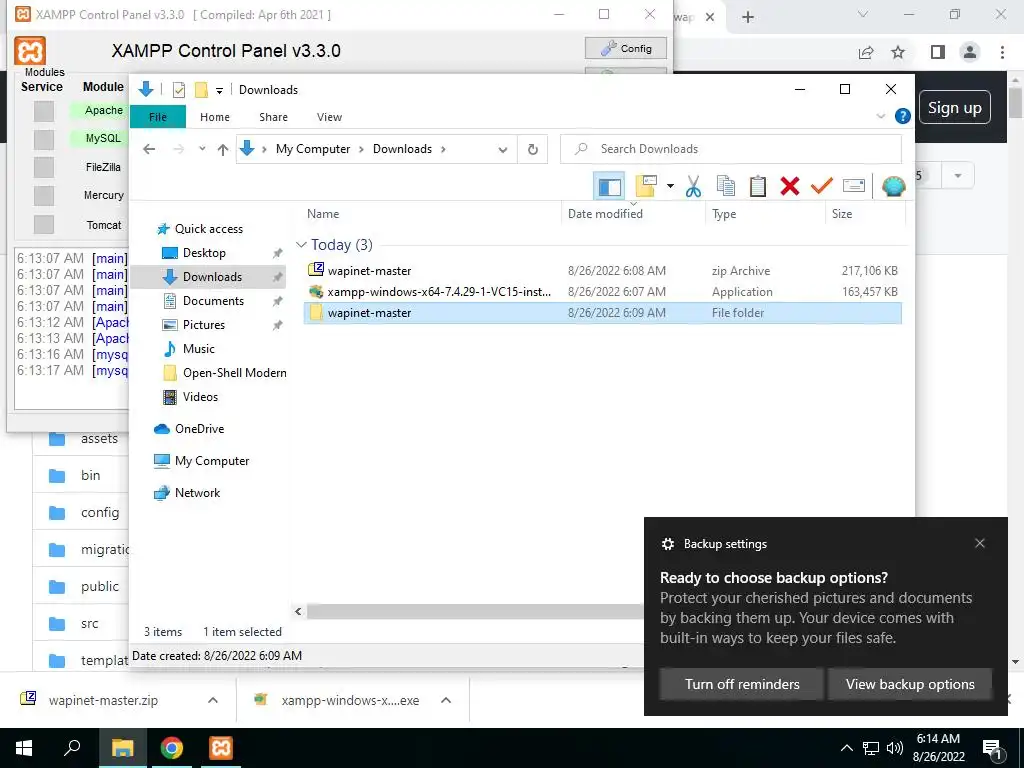
Task: Open the XAMPP Config button
Action: point(626,48)
